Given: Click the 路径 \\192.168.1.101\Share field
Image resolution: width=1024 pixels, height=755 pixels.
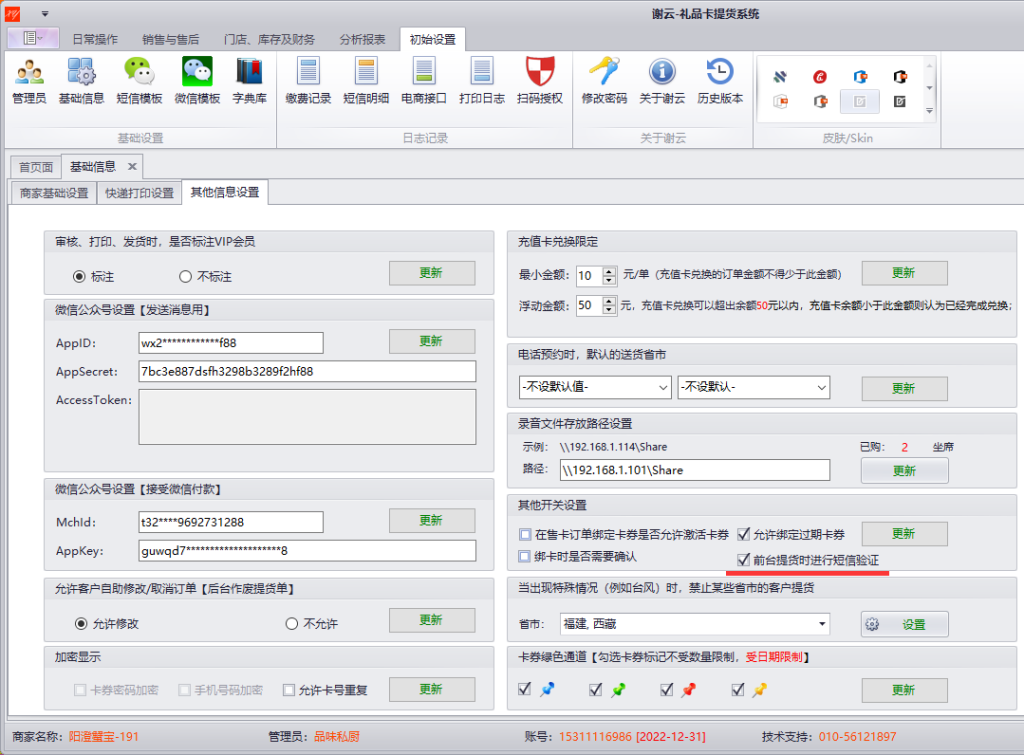Looking at the screenshot, I should [x=695, y=470].
